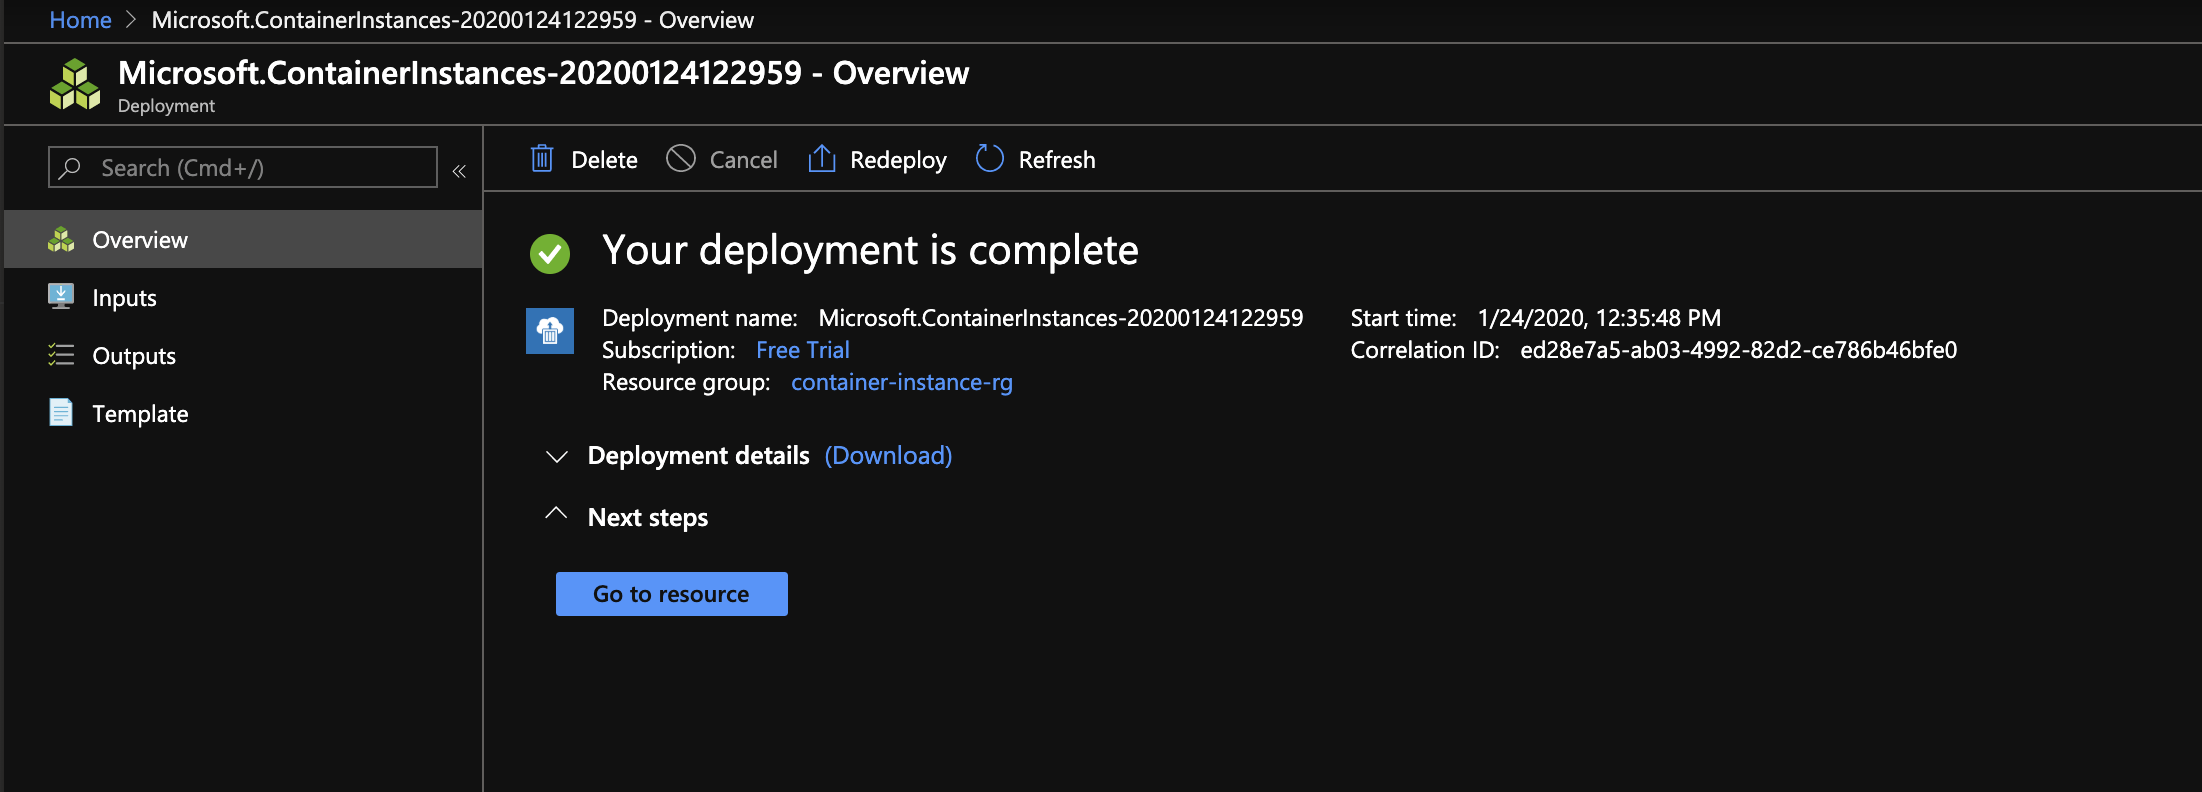Open the Overview menu item

click(243, 239)
